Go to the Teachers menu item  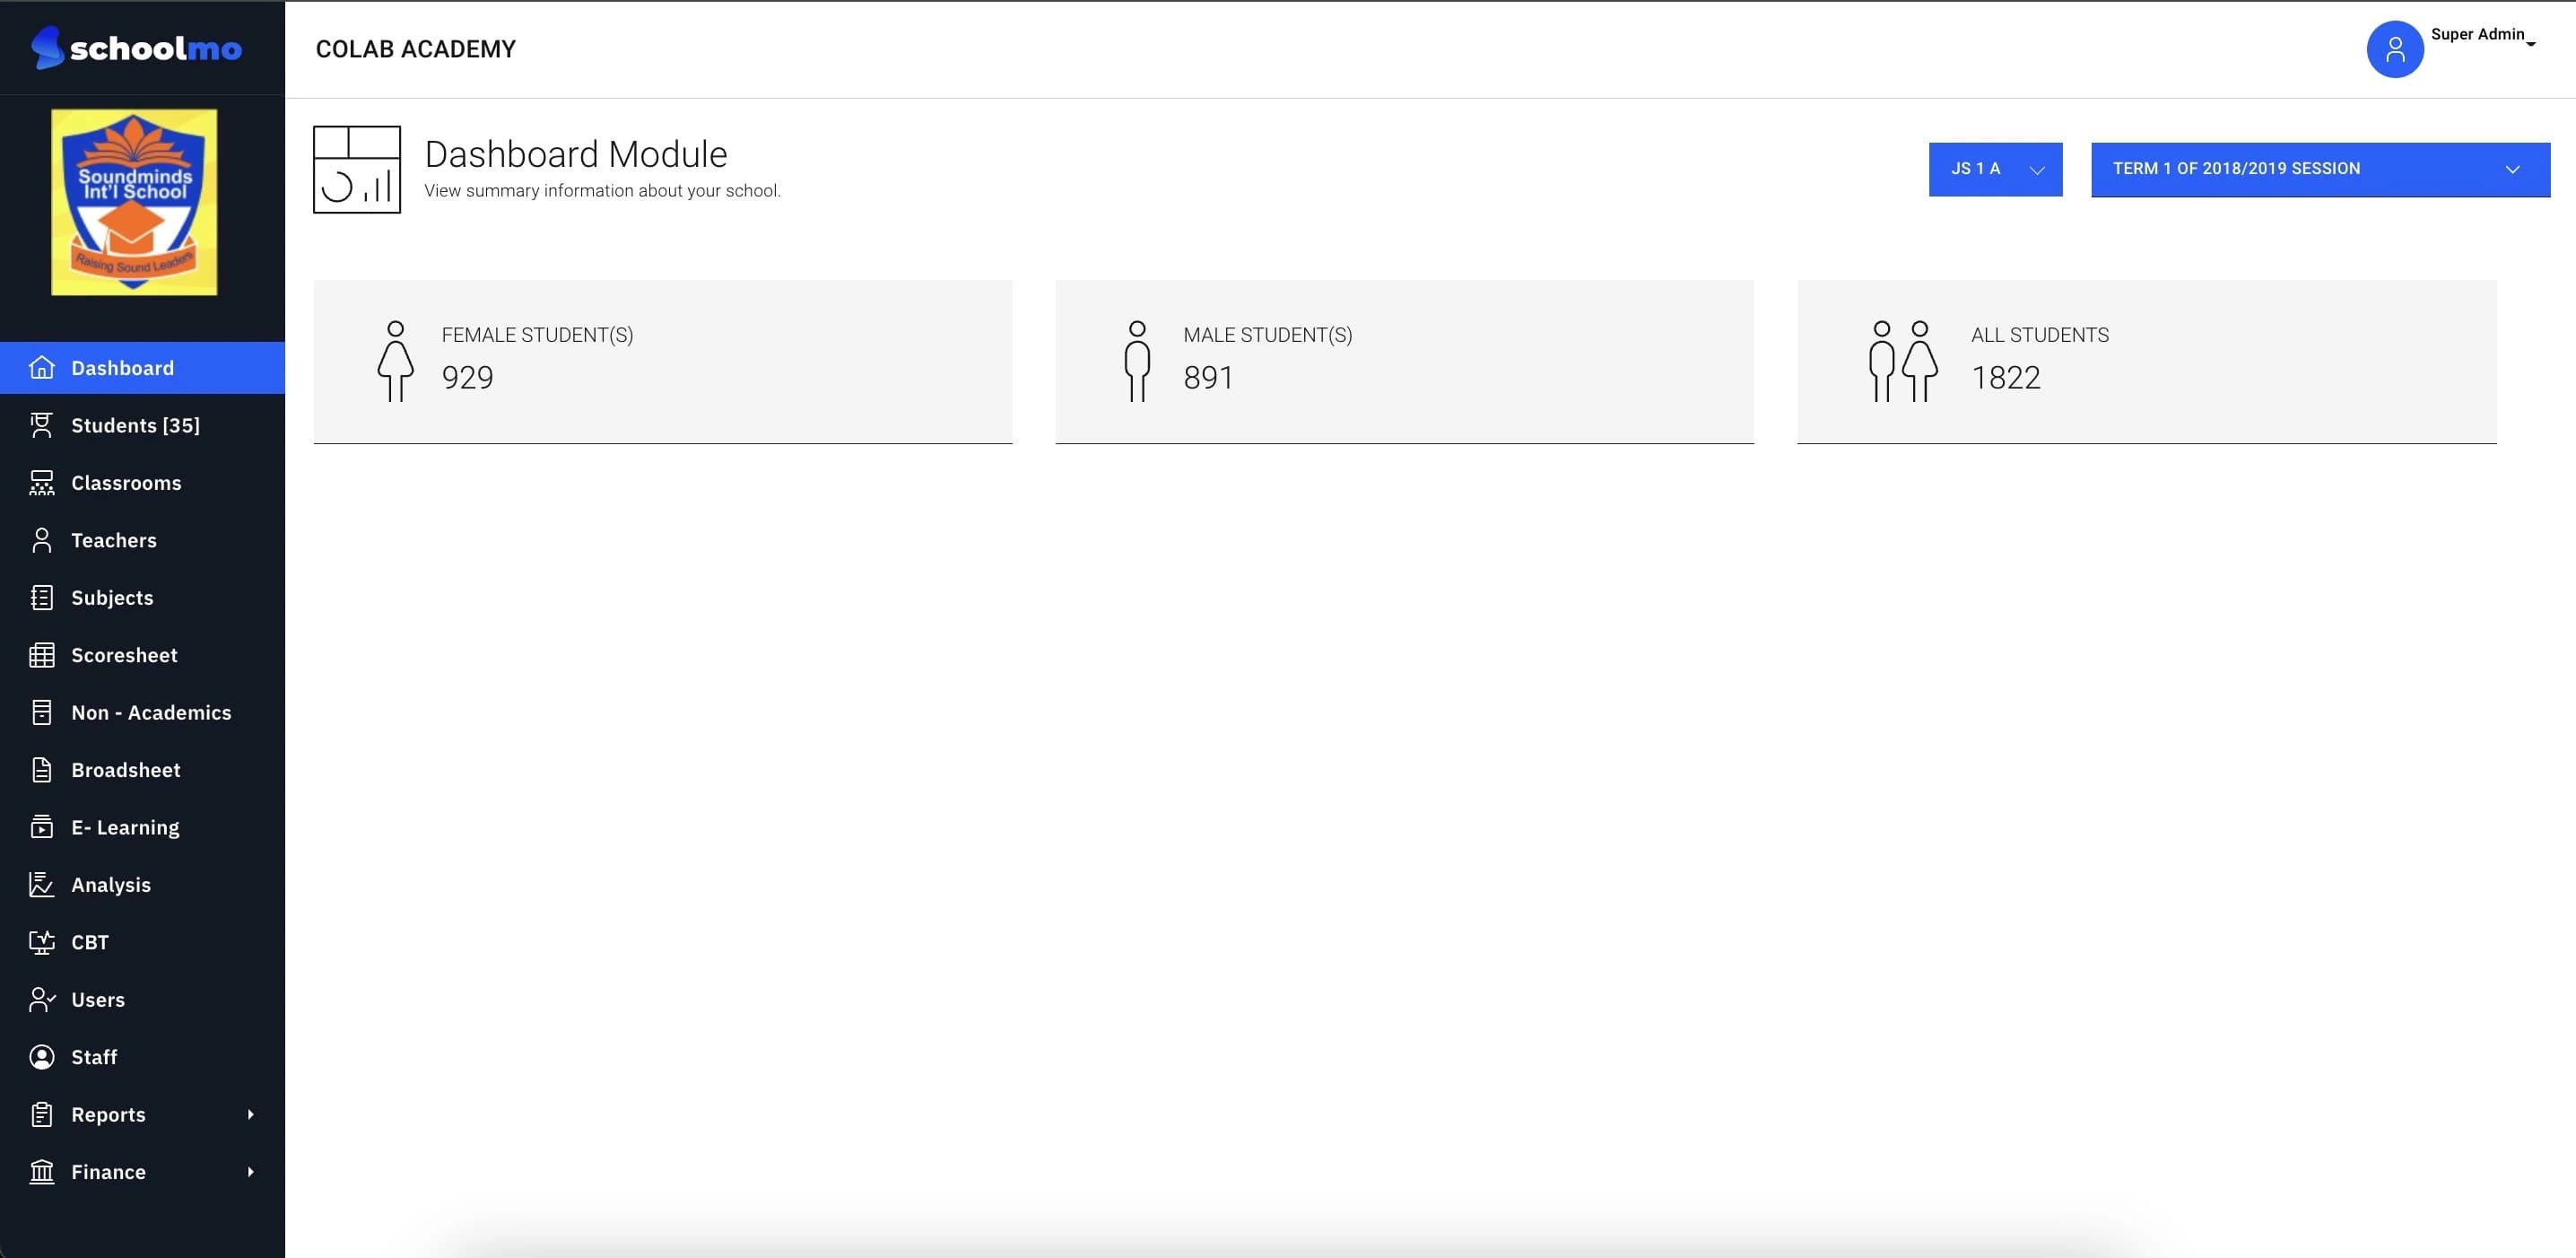tap(114, 540)
